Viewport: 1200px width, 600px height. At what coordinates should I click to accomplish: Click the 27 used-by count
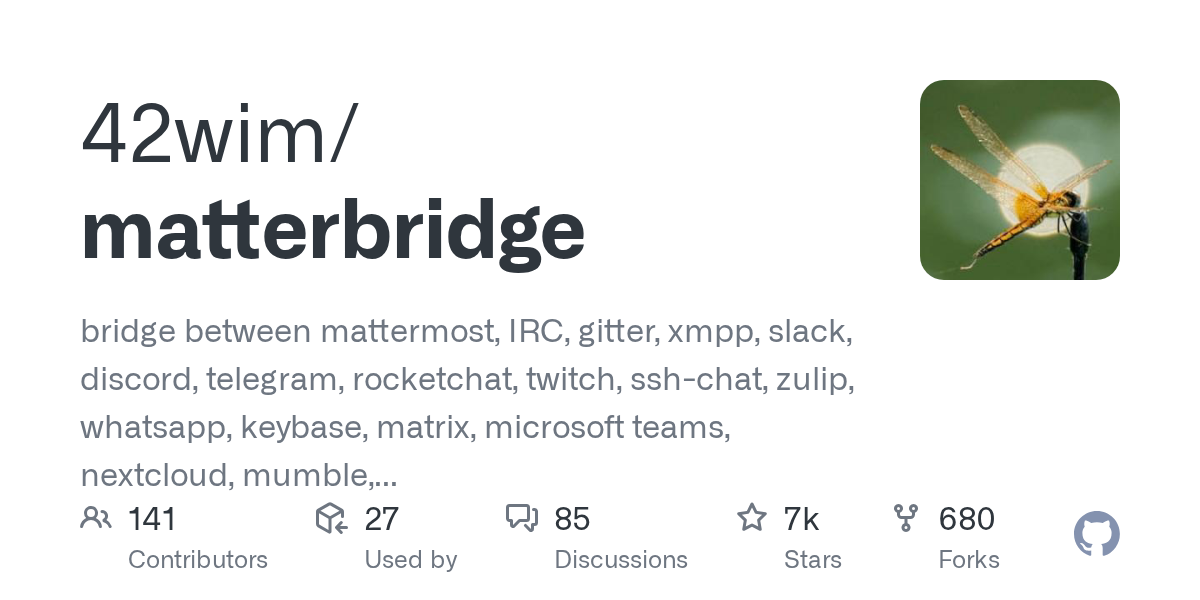pyautogui.click(x=382, y=519)
